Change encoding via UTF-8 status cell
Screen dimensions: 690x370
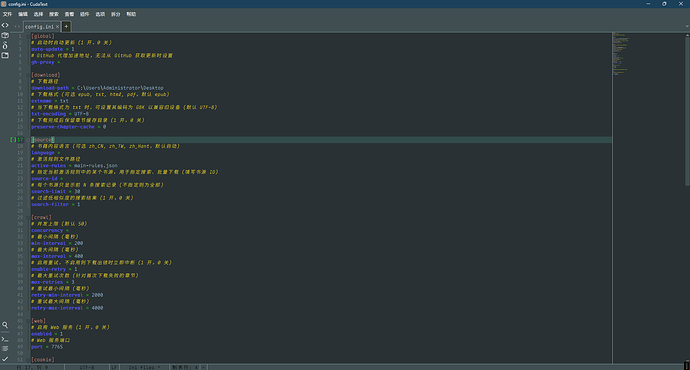(x=87, y=367)
